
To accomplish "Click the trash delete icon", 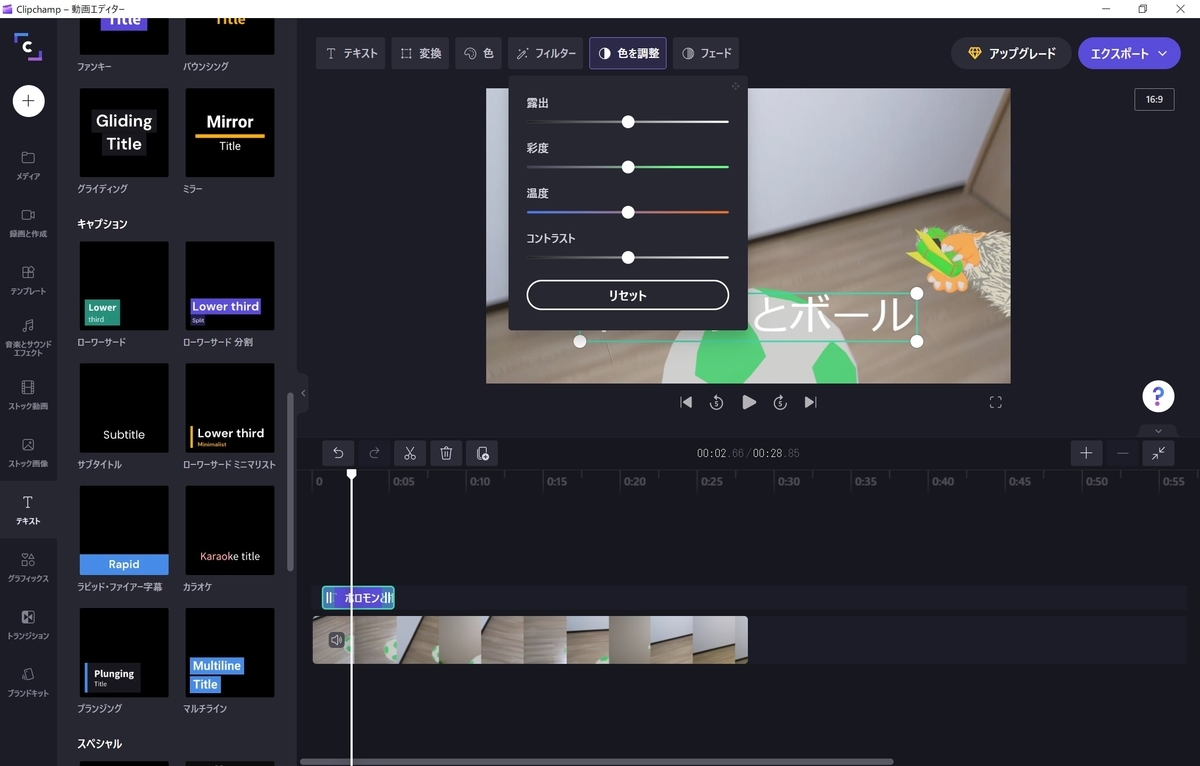I will [446, 453].
